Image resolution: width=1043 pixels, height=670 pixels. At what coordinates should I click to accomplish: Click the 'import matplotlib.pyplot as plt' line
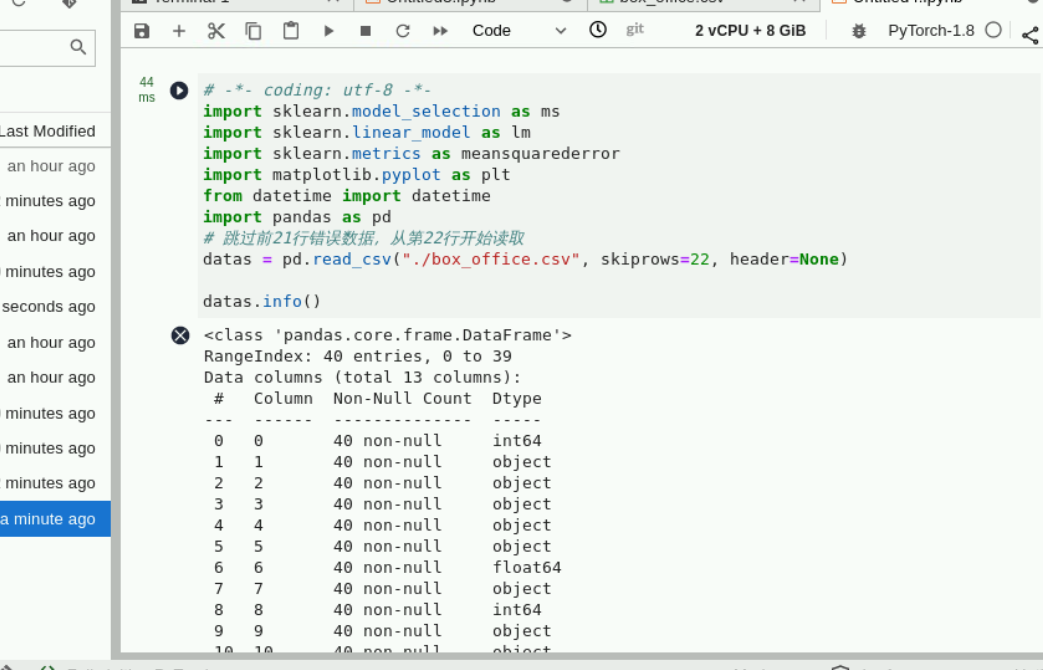coord(357,175)
